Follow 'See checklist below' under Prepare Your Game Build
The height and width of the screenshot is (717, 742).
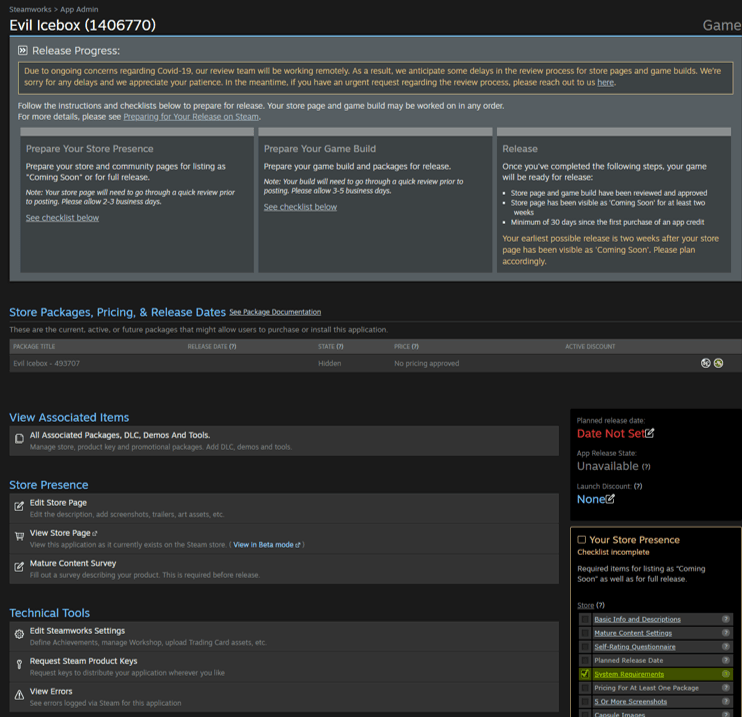[300, 207]
